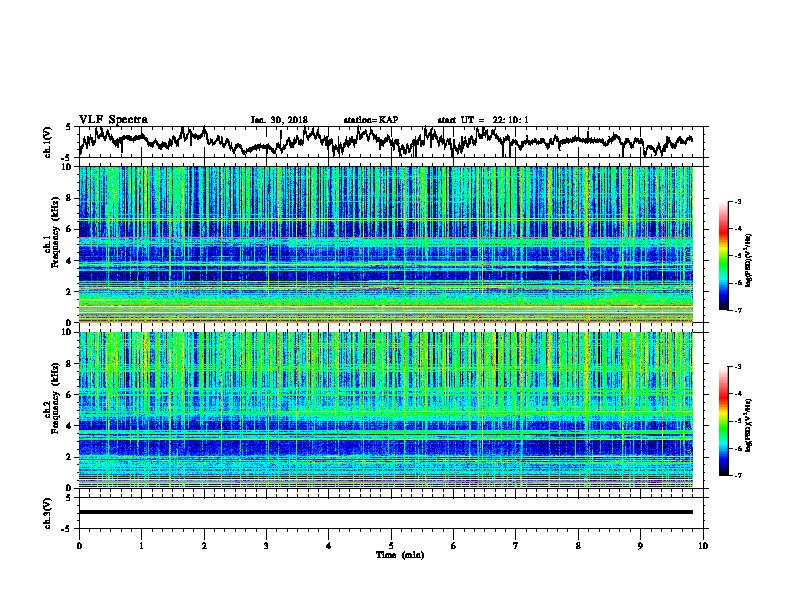Screen dimensions: 792x612
Task: Click time axis tick label "0"
Action: pyautogui.click(x=79, y=546)
